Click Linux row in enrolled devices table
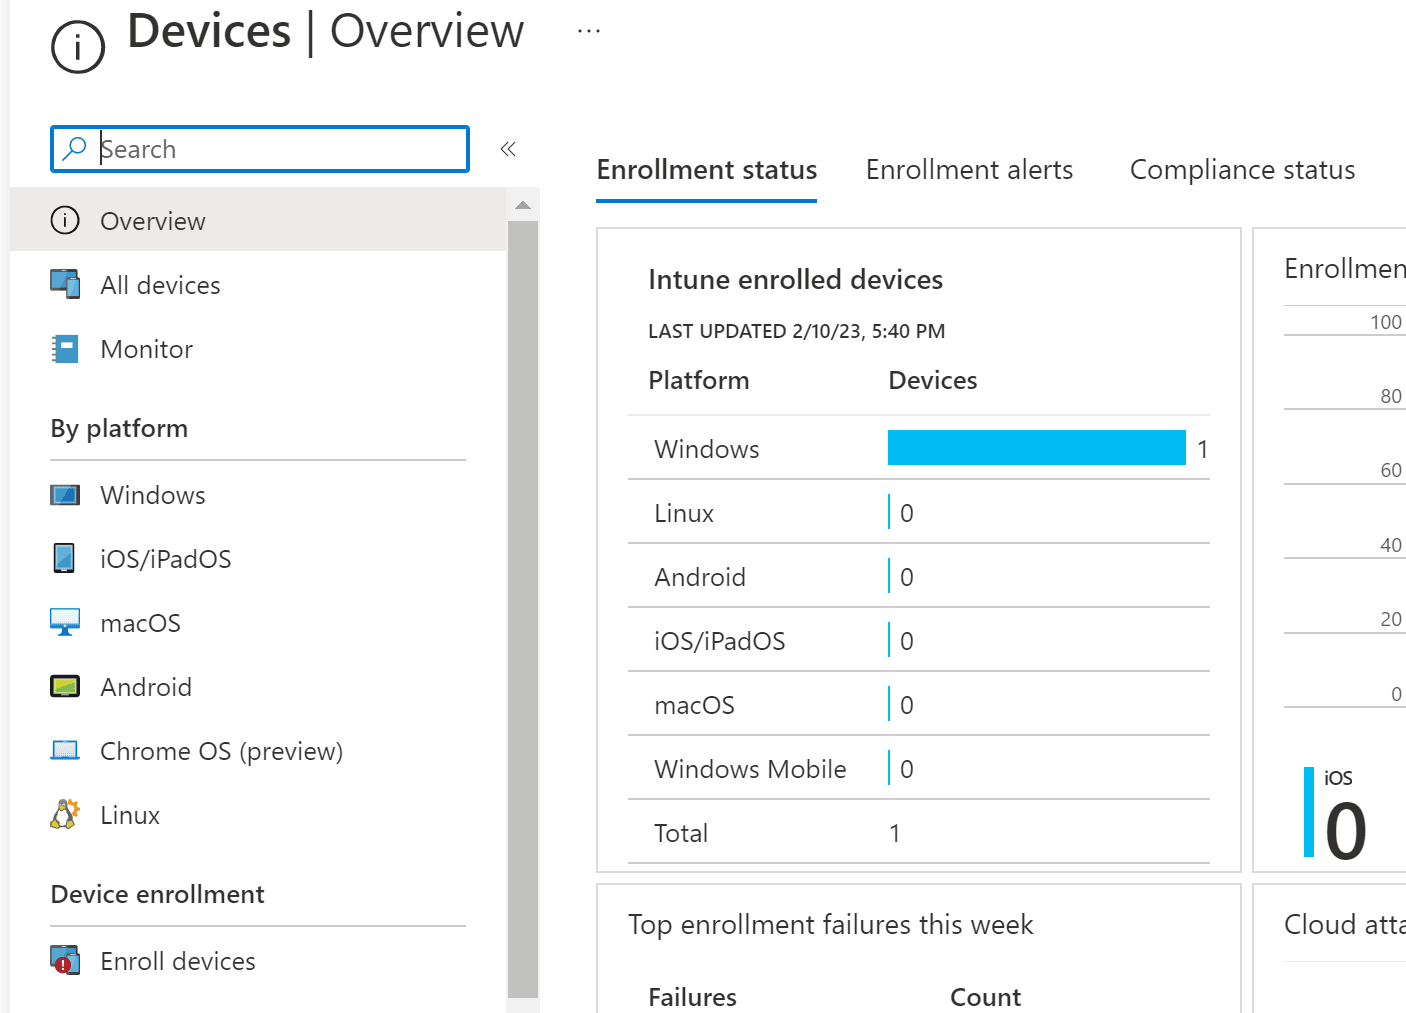Viewport: 1406px width, 1013px height. click(919, 512)
